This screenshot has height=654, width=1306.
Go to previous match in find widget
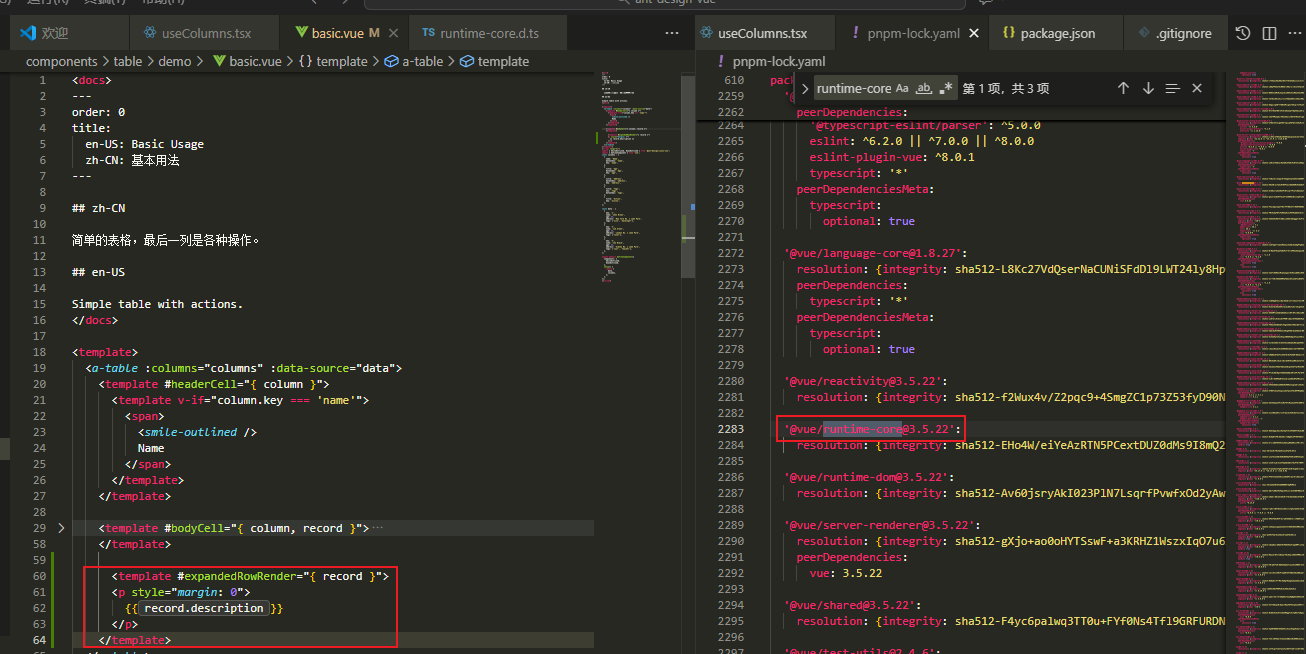point(1123,89)
